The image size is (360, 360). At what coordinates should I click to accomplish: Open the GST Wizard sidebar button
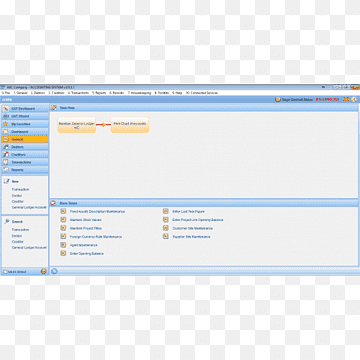[x=25, y=116]
